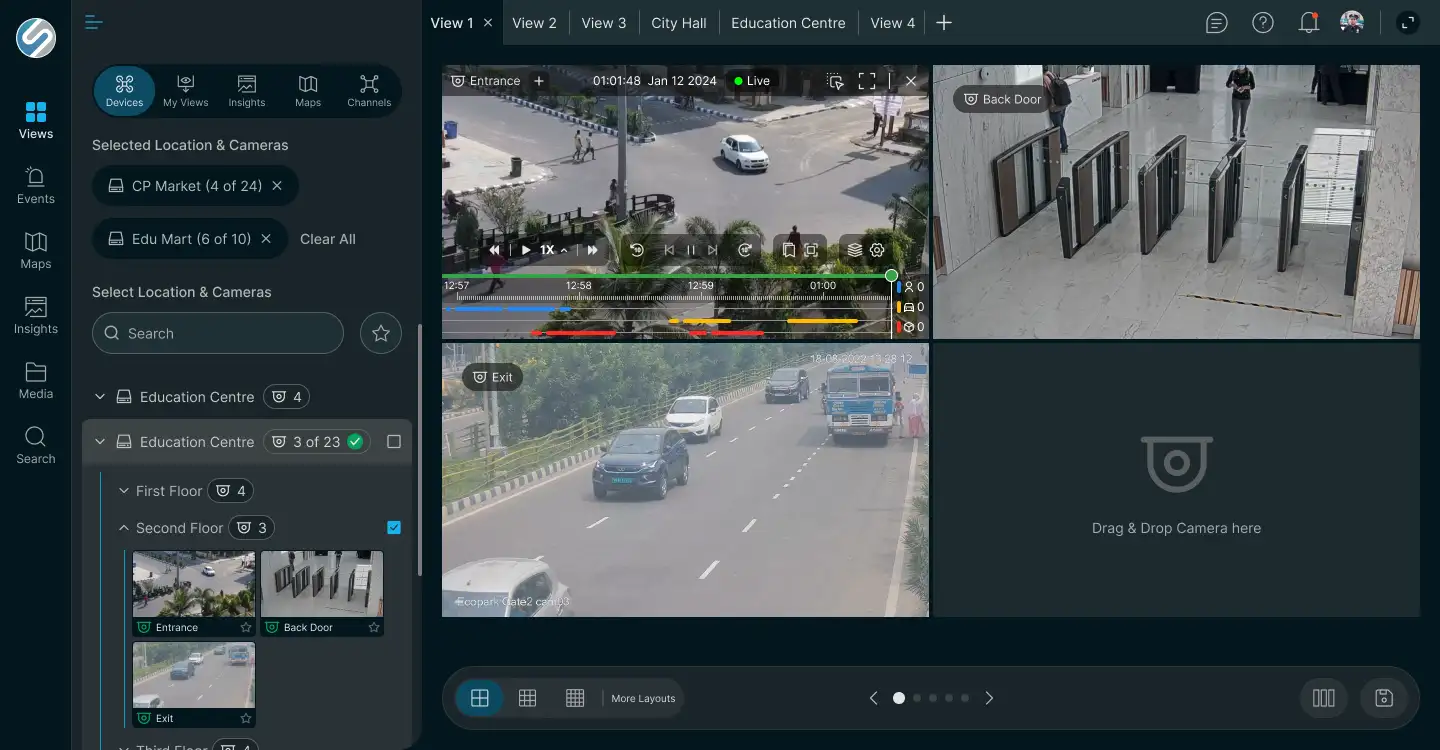Collapse Education Centre 3 of 23 node

coord(100,442)
